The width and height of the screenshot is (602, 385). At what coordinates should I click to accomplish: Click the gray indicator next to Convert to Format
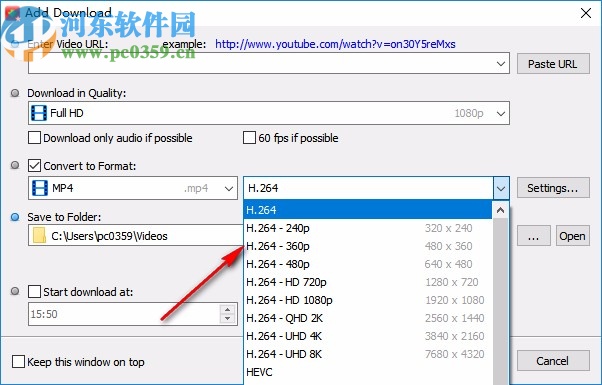pyautogui.click(x=15, y=165)
